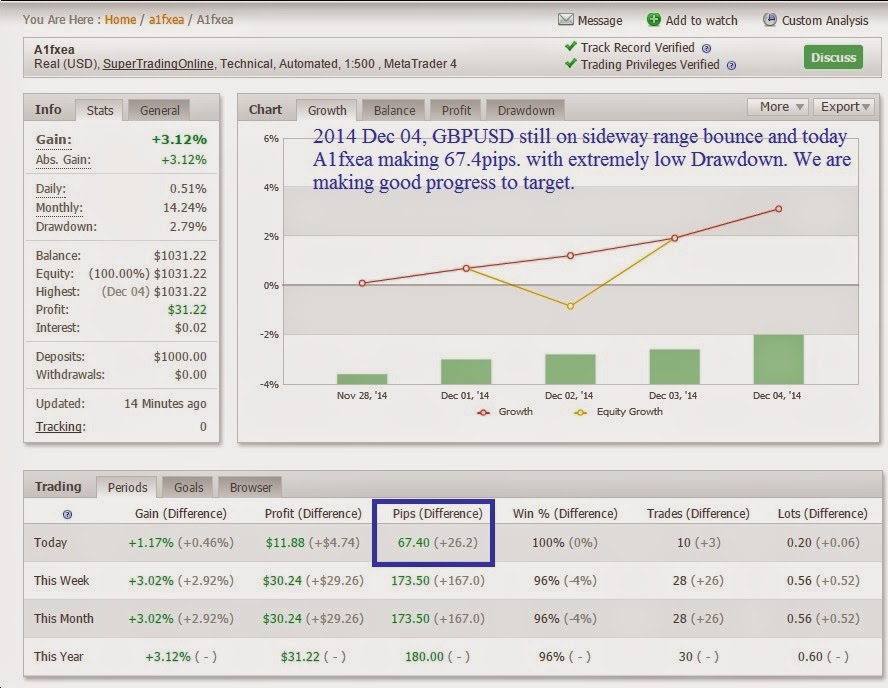Select the Balance chart tab
This screenshot has height=688, width=888.
click(x=394, y=110)
